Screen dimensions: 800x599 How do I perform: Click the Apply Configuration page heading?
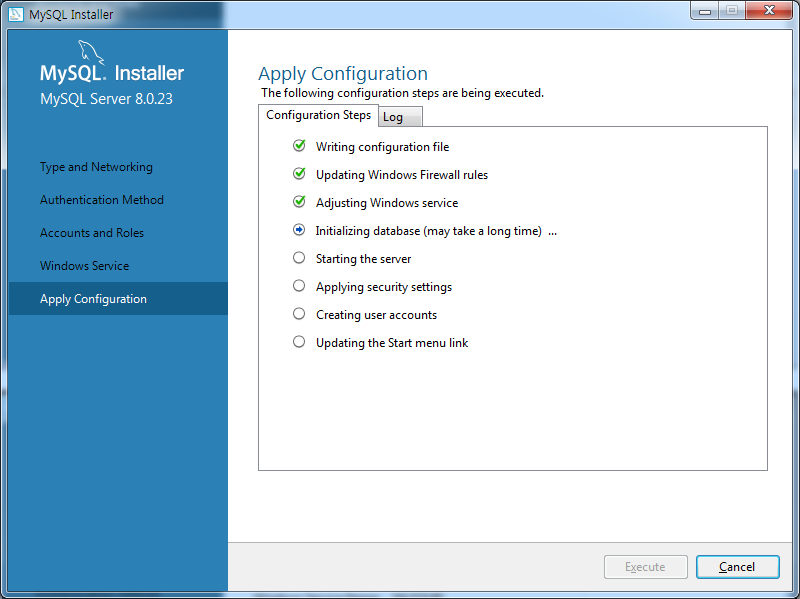343,74
